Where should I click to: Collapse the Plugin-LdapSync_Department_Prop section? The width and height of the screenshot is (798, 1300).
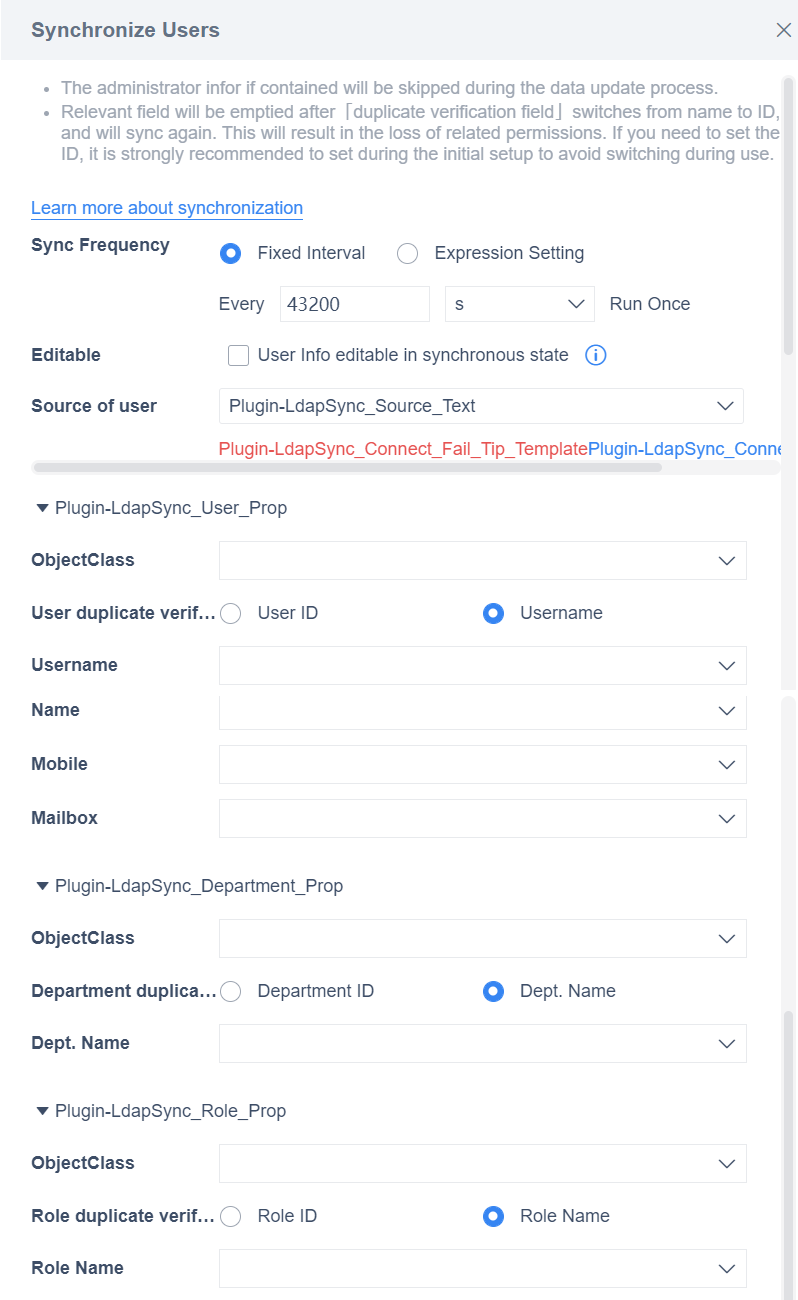coord(42,885)
